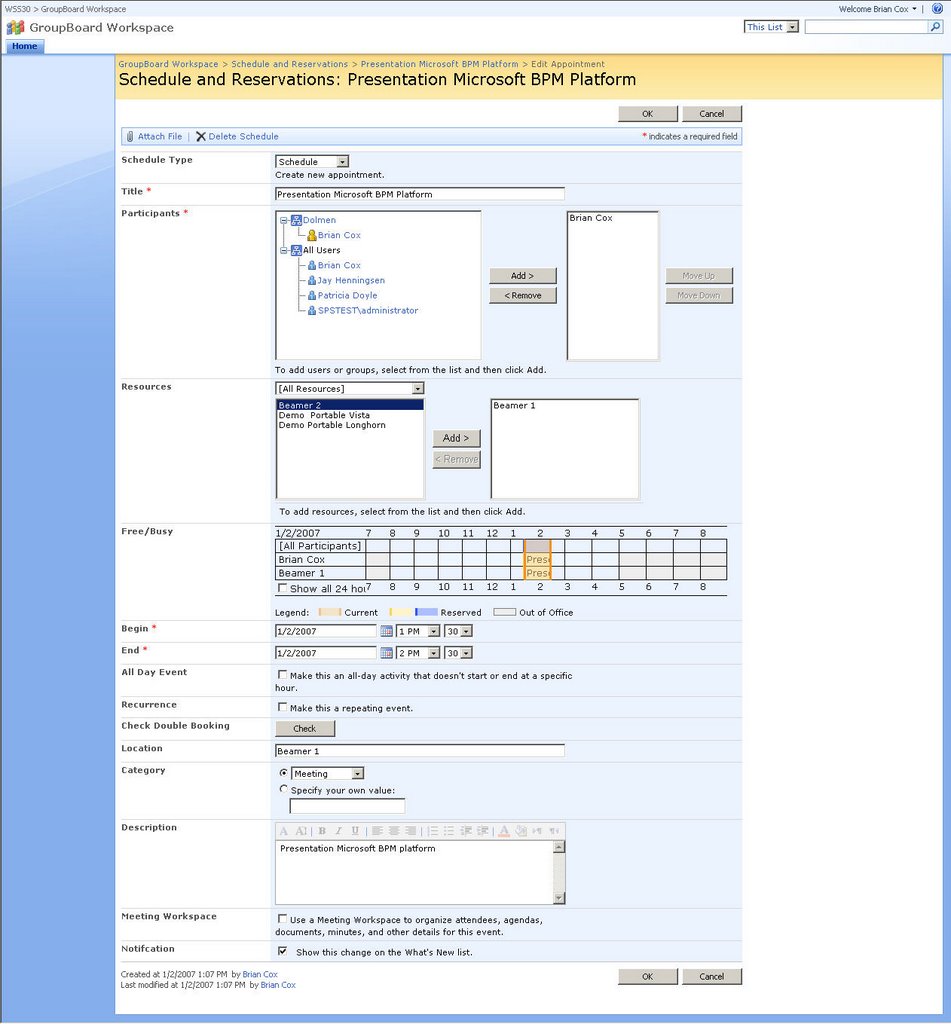
Task: Select 'Specify your own value' radio button
Action: tap(284, 789)
